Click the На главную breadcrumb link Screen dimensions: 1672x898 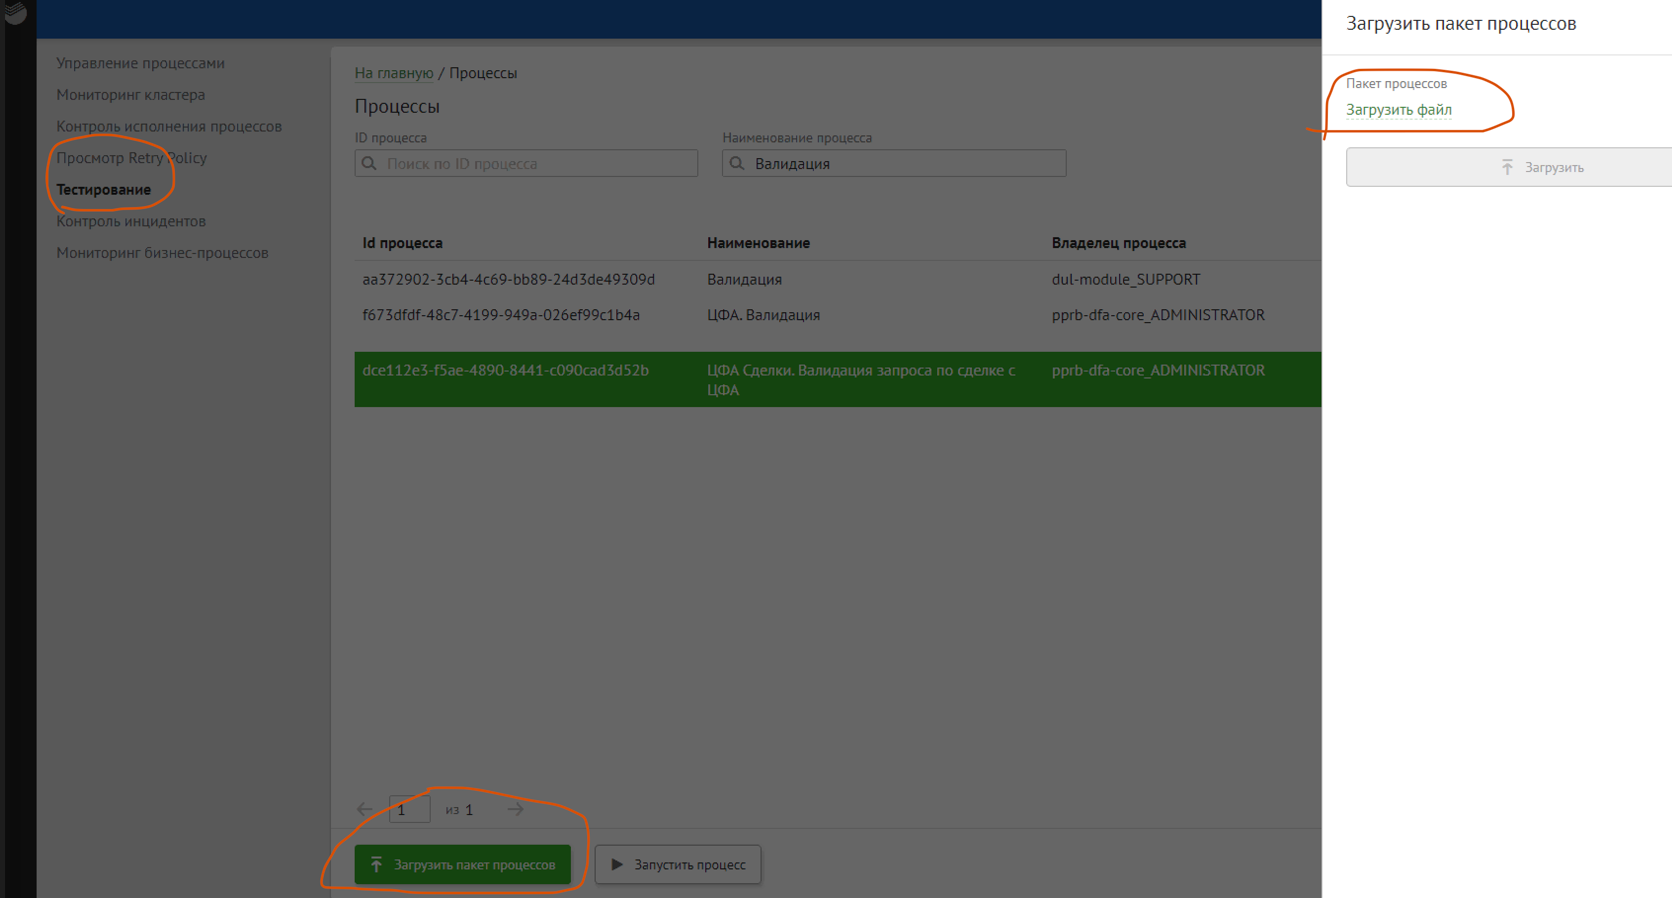click(393, 73)
